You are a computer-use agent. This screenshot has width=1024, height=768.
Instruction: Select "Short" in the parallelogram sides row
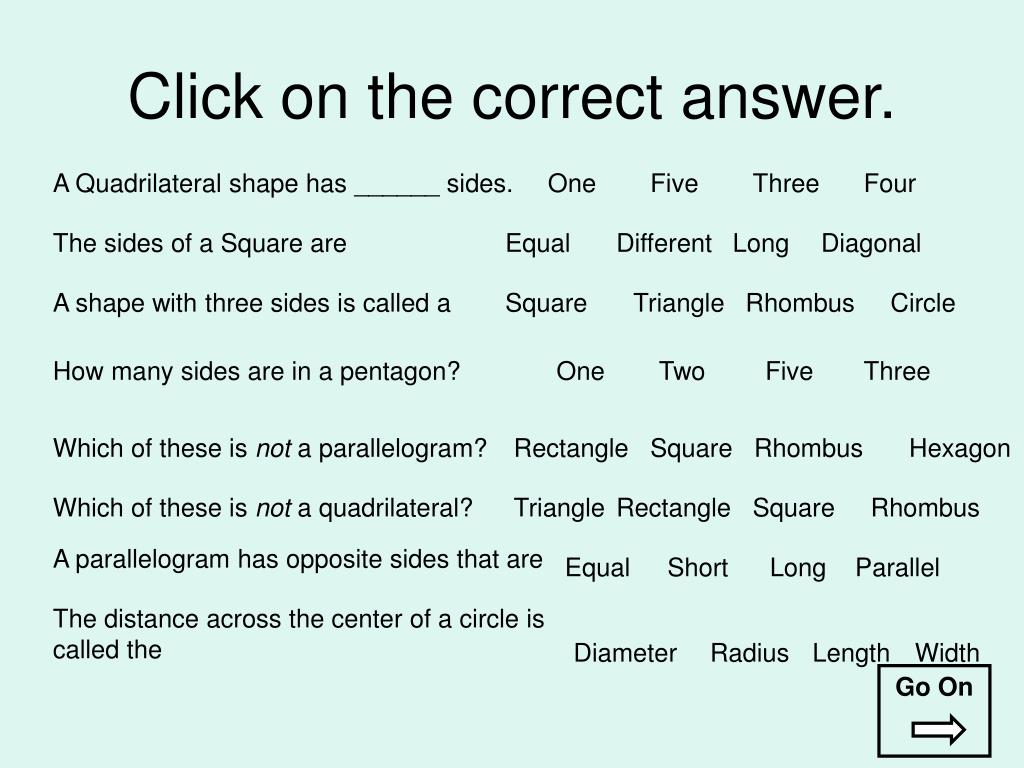697,568
